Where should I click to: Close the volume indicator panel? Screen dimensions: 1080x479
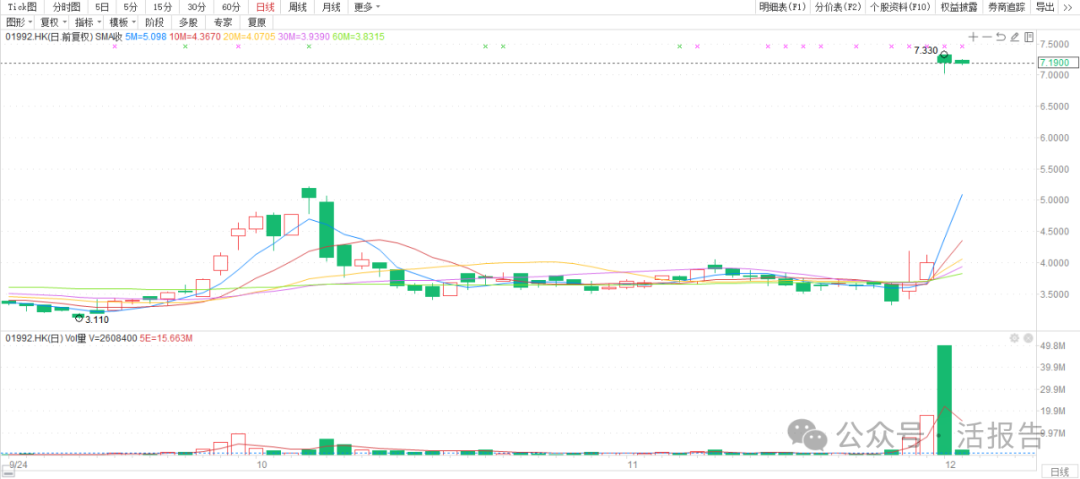click(x=1028, y=339)
